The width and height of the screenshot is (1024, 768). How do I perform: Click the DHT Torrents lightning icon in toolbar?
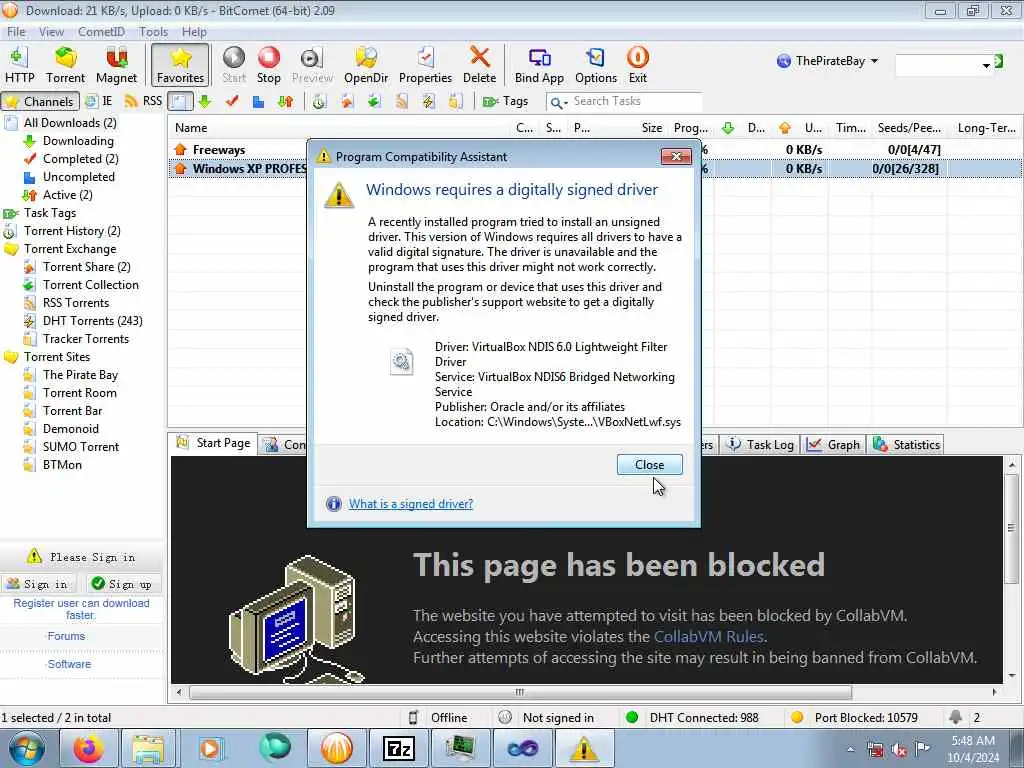click(x=428, y=101)
